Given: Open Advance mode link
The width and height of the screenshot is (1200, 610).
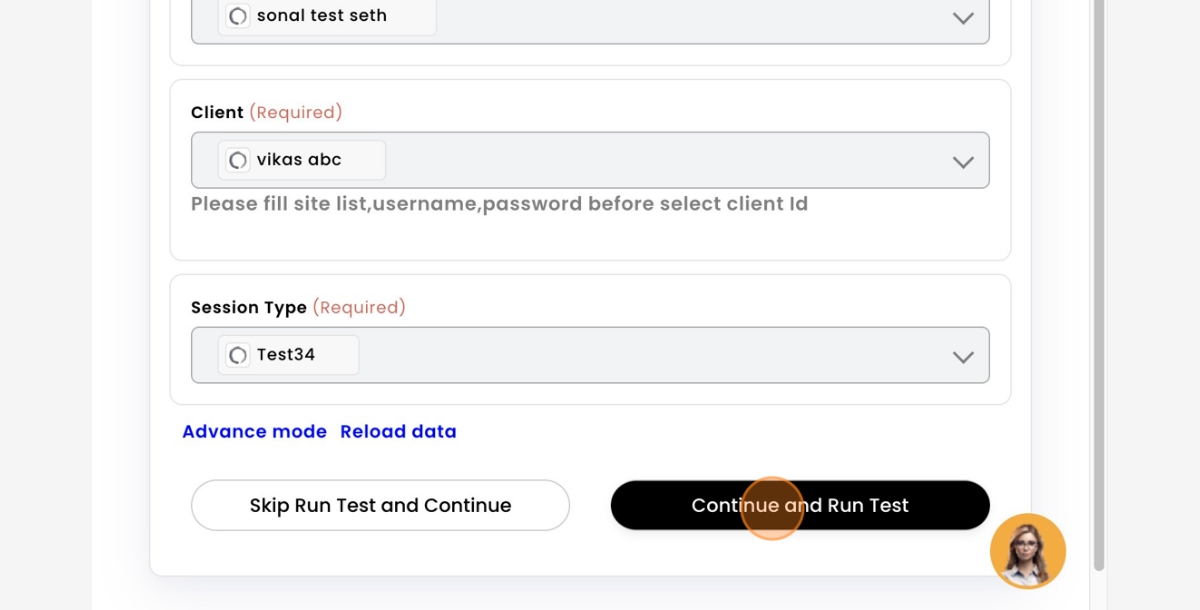Looking at the screenshot, I should click(254, 432).
